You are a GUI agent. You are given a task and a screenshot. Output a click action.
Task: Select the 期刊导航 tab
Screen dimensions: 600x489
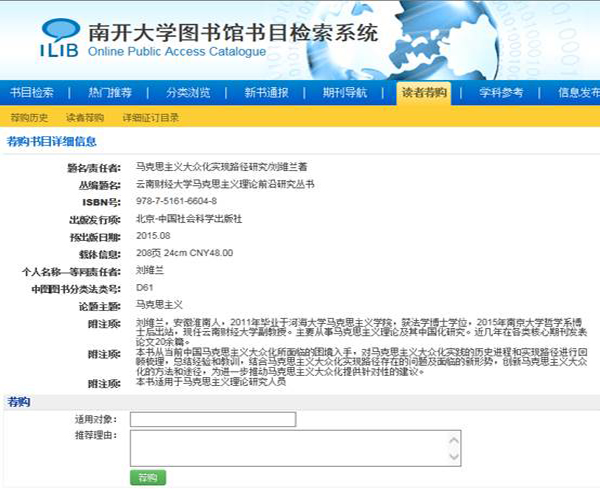click(x=346, y=93)
